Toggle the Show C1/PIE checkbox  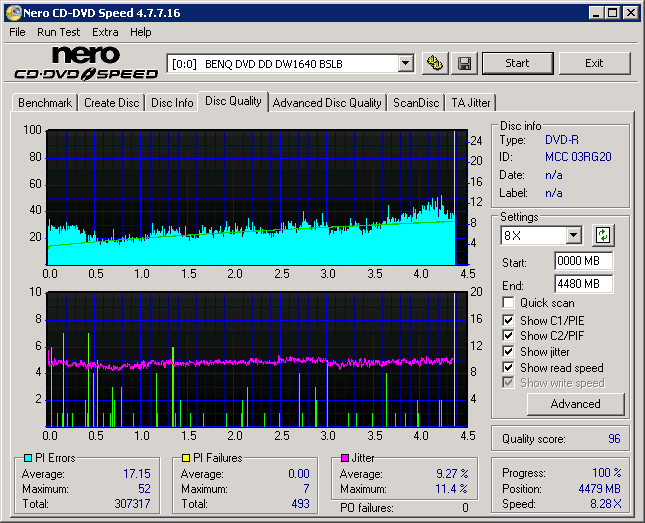point(509,320)
